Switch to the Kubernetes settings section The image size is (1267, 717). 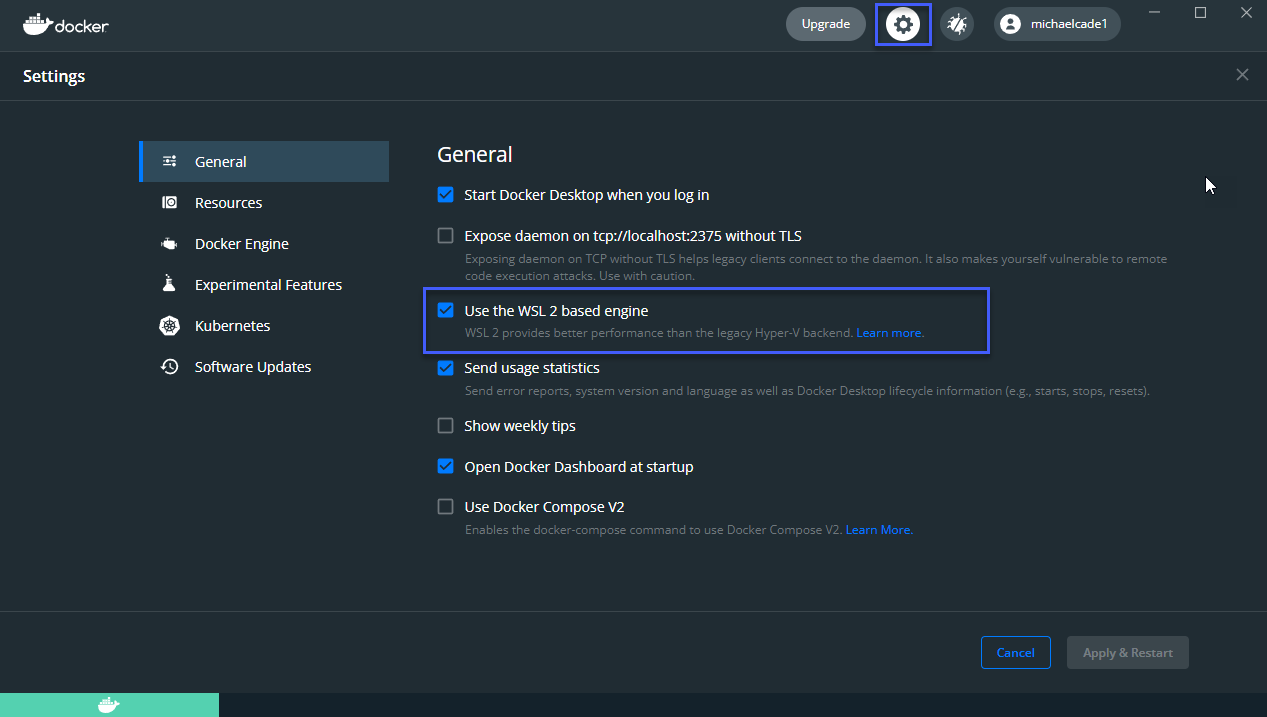click(232, 325)
